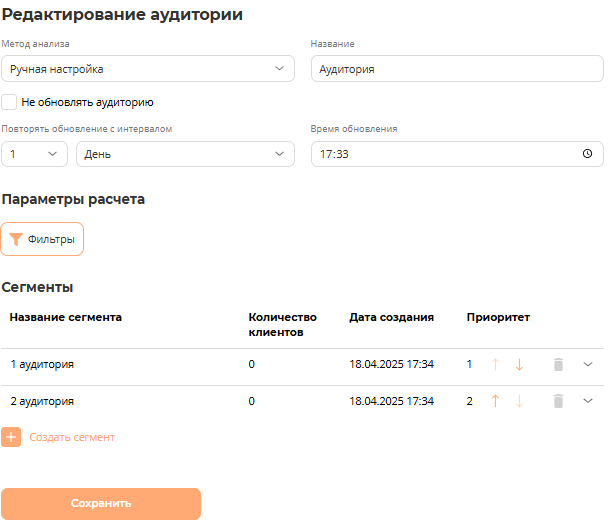Move '1 аудитория' segment priority down
The width and height of the screenshot is (610, 526).
click(x=519, y=365)
